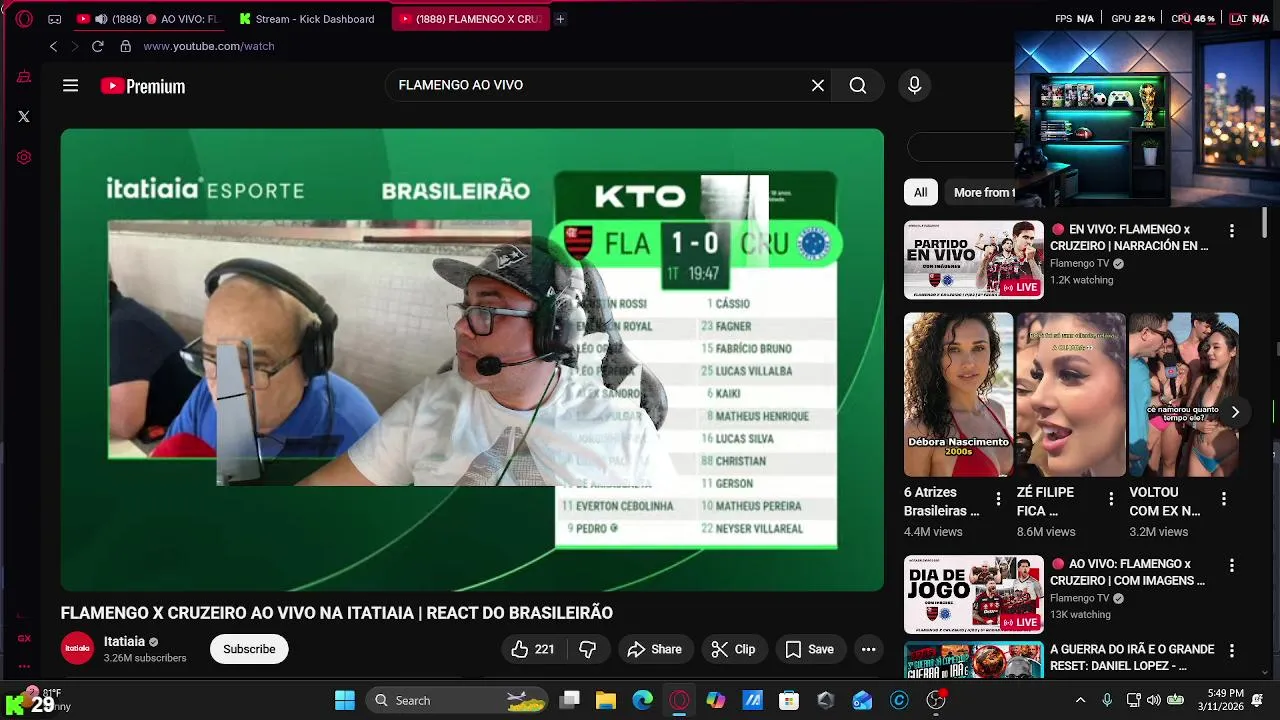The image size is (1280, 720).
Task: Open more actions menu beside Save
Action: point(868,649)
